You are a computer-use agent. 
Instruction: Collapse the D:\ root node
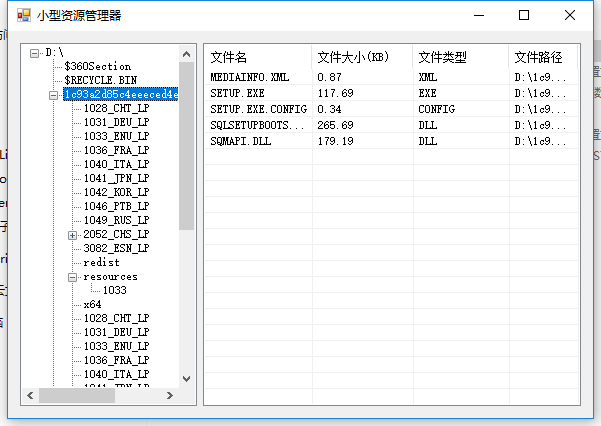pos(34,53)
